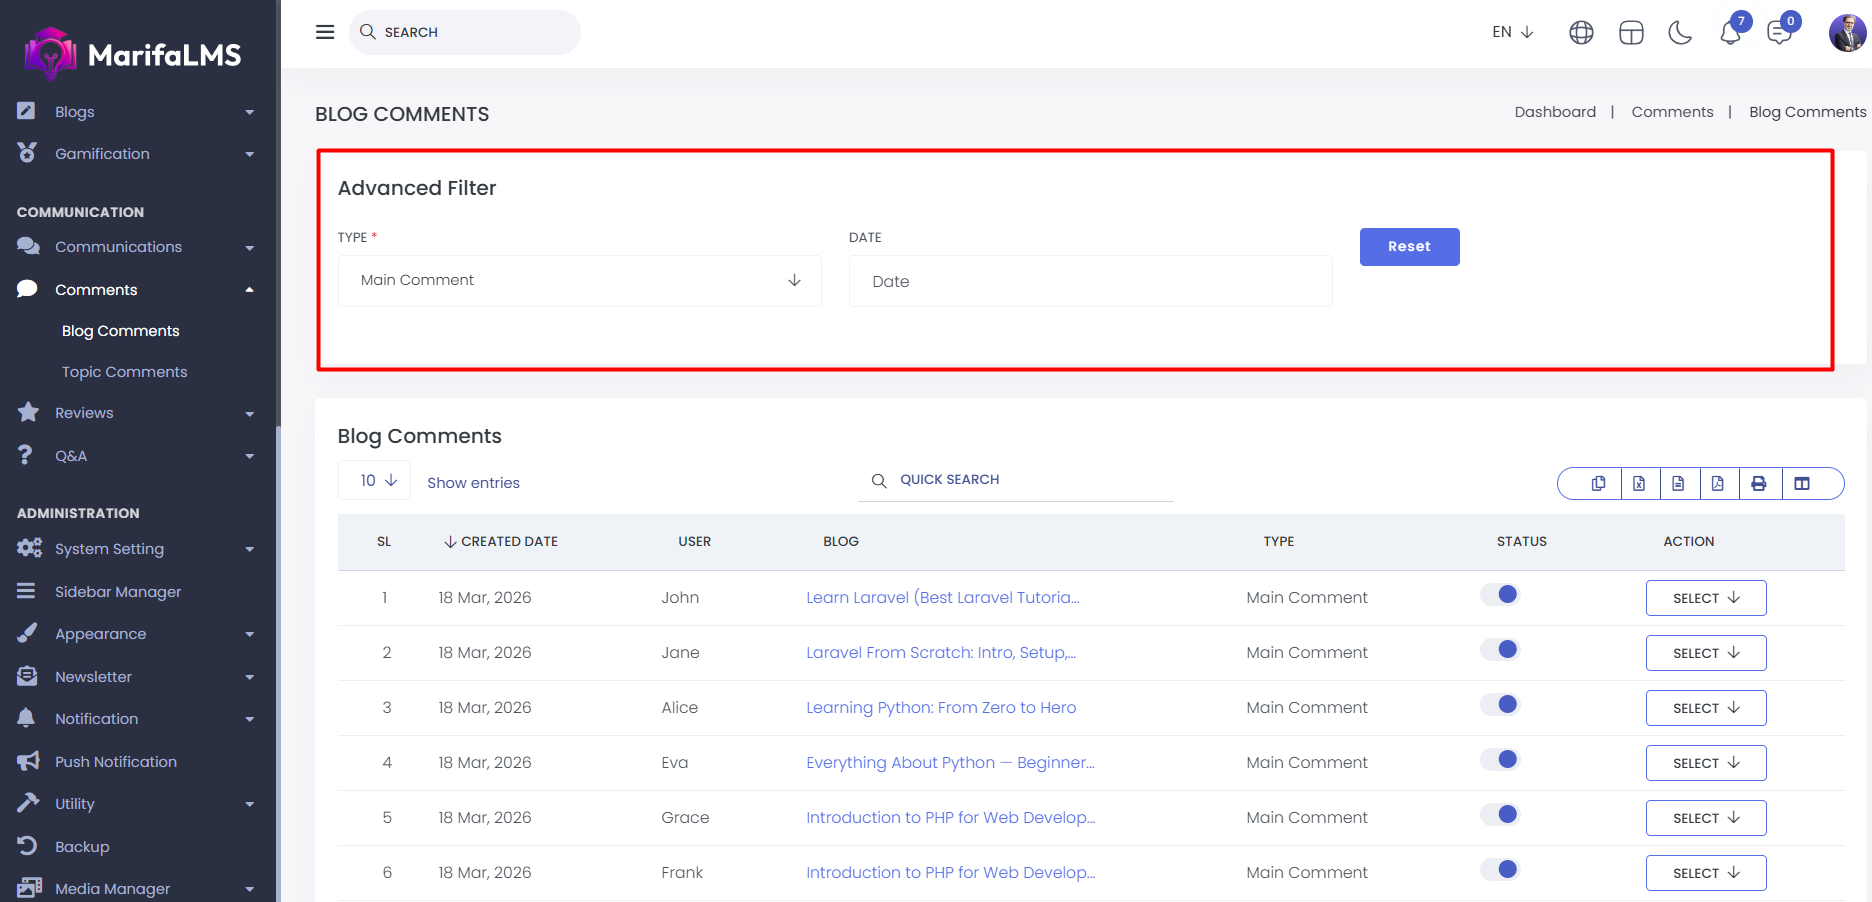Export the table as PDF
1872x902 pixels.
click(1717, 484)
